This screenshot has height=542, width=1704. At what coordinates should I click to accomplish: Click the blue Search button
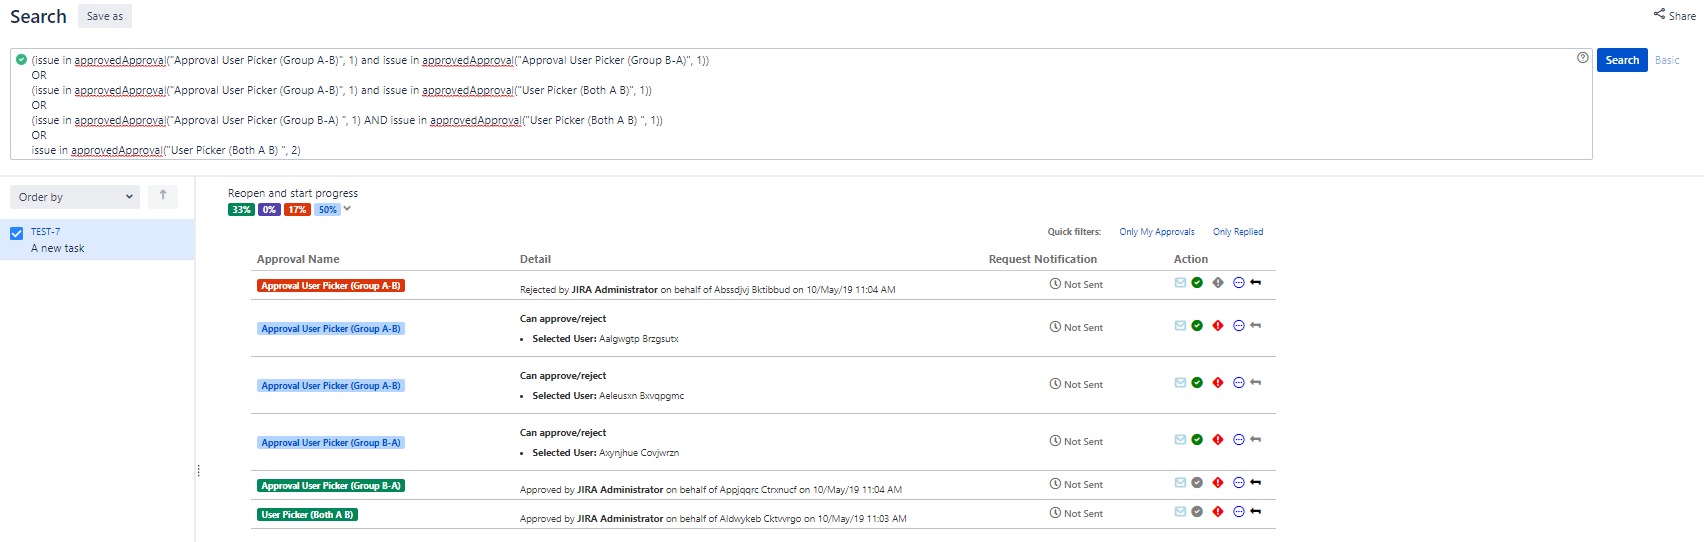point(1621,60)
